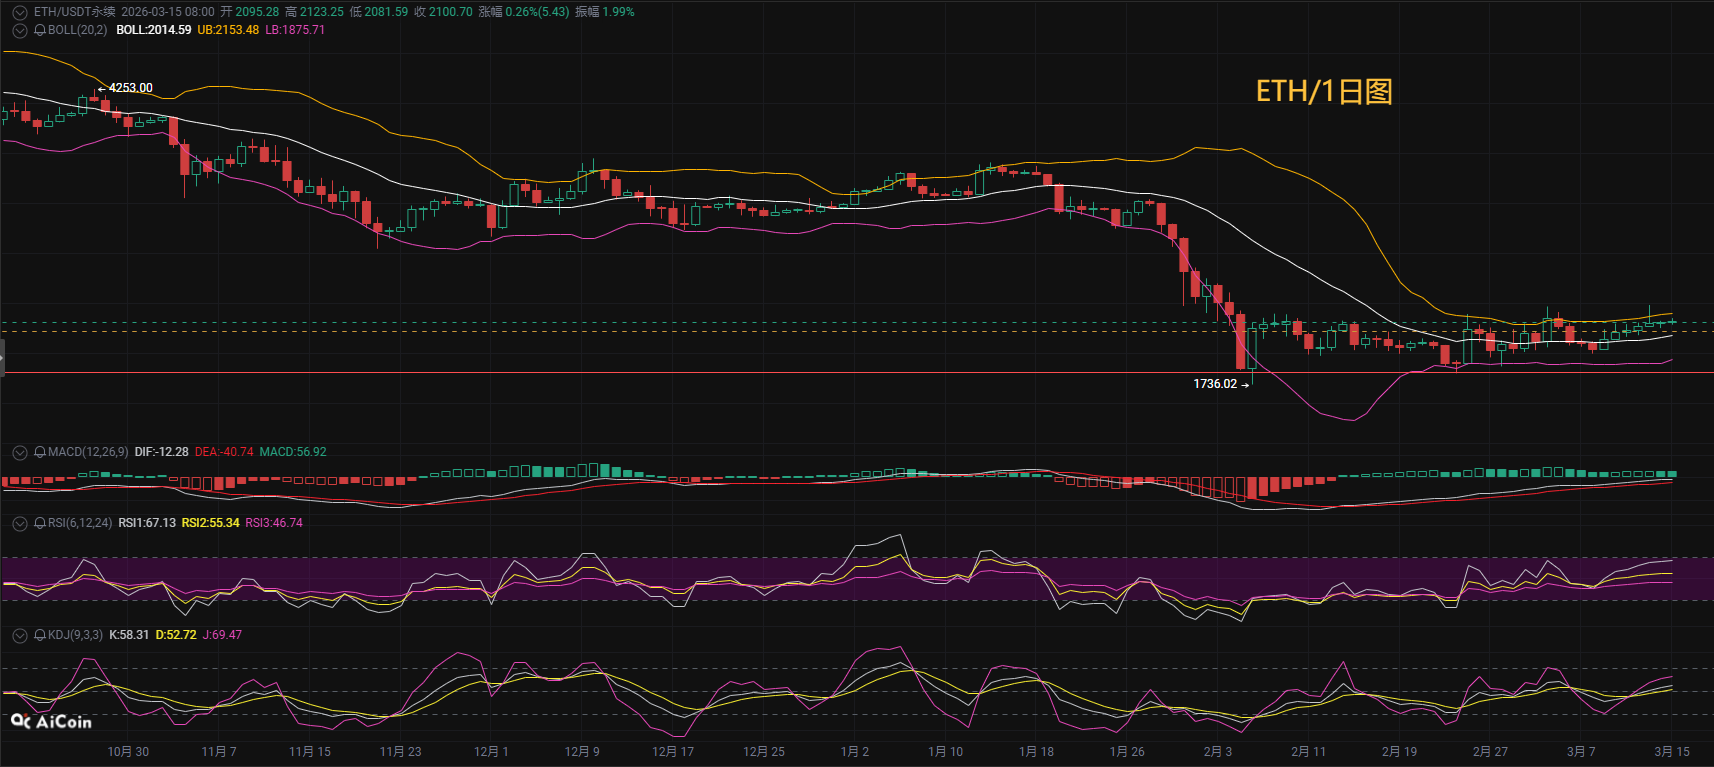This screenshot has height=767, width=1714.
Task: Open the left edge panel handle
Action: coord(3,357)
